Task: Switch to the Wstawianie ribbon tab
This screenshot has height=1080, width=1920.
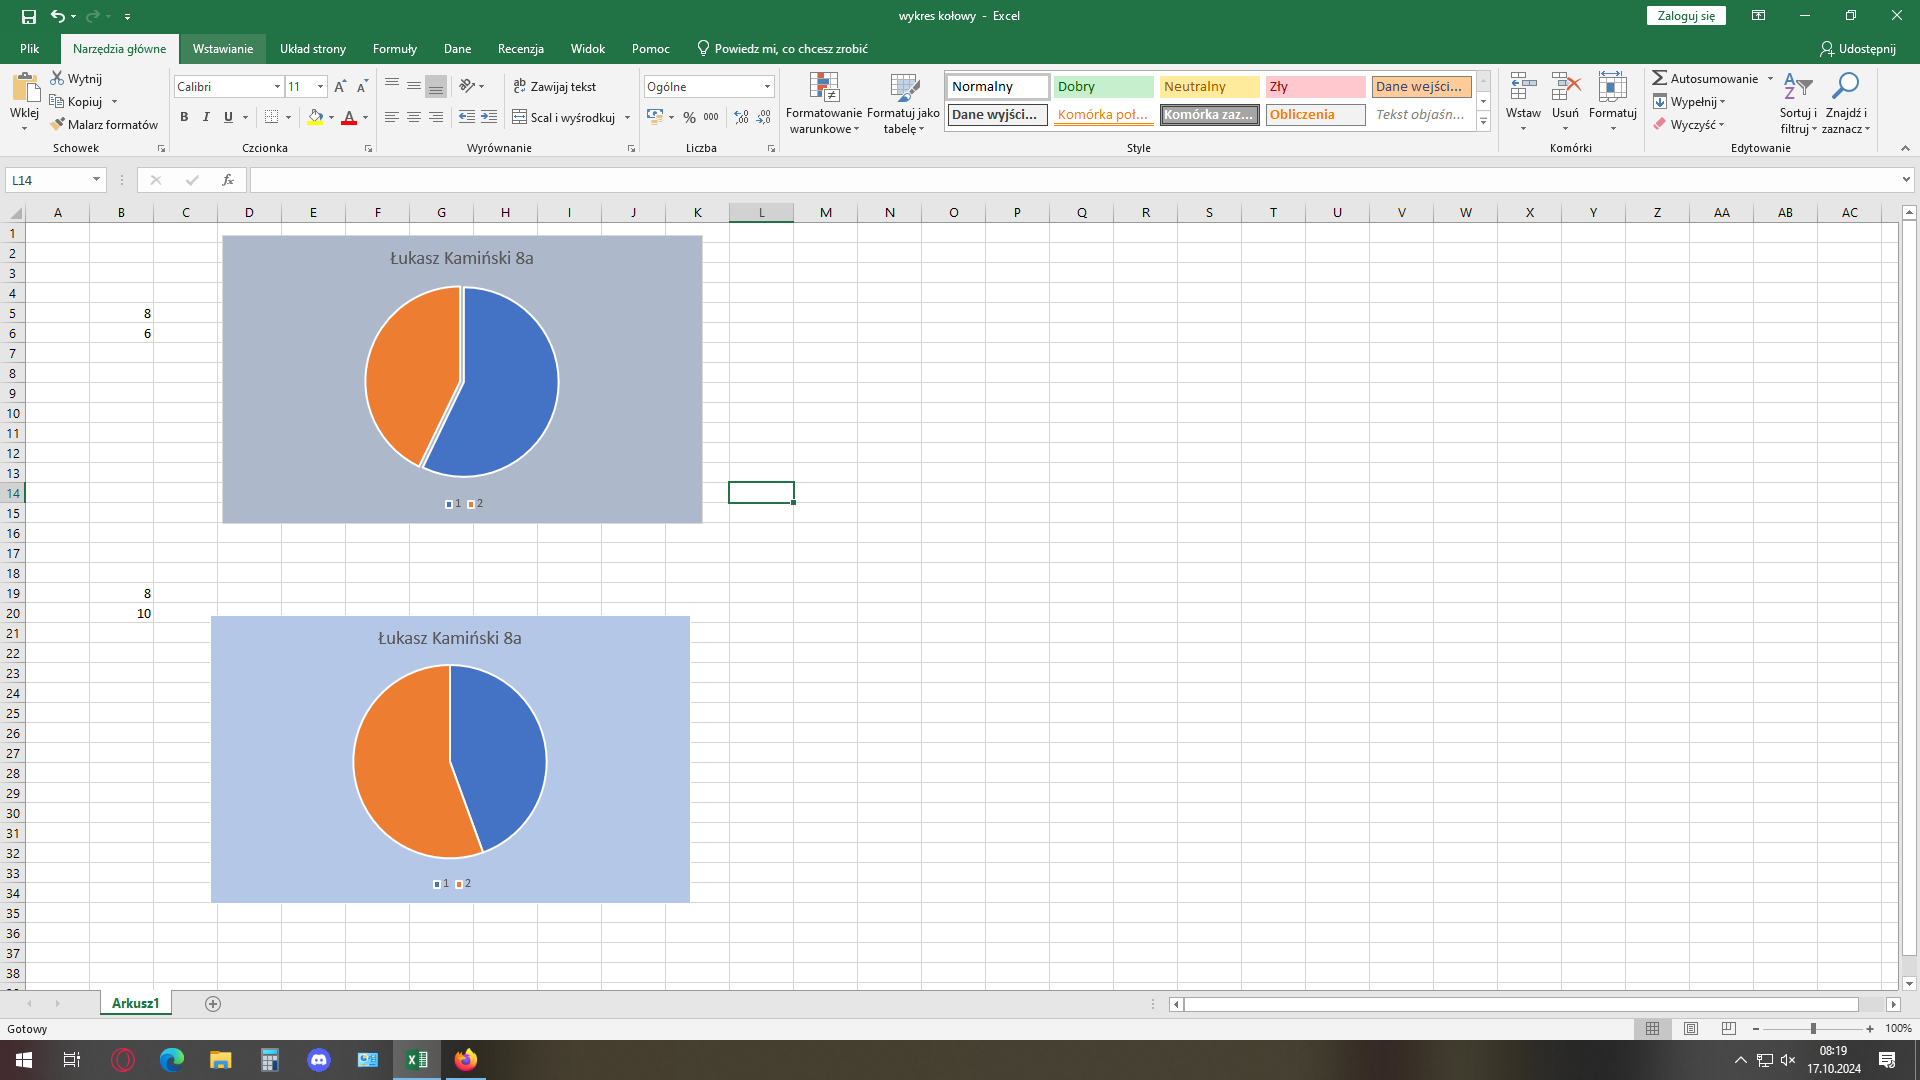Action: 222,48
